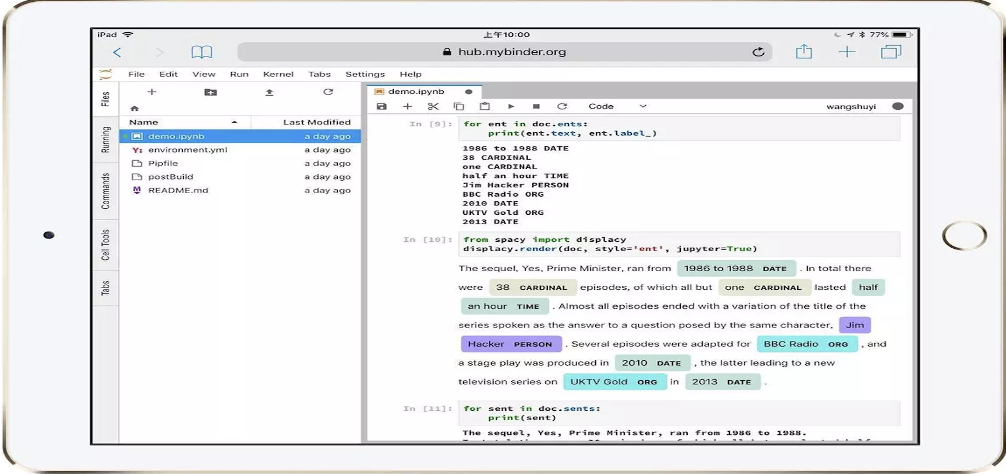Select environment.yml in file list
Screen dimensions: 1006x474
coord(240,149)
